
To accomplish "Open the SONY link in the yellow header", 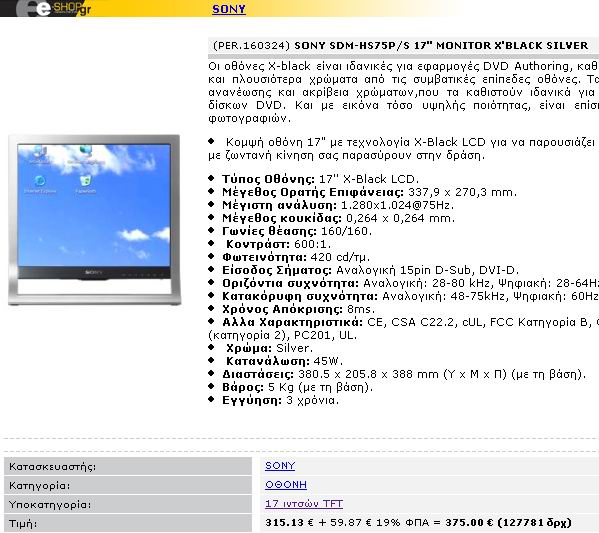I will click(229, 9).
